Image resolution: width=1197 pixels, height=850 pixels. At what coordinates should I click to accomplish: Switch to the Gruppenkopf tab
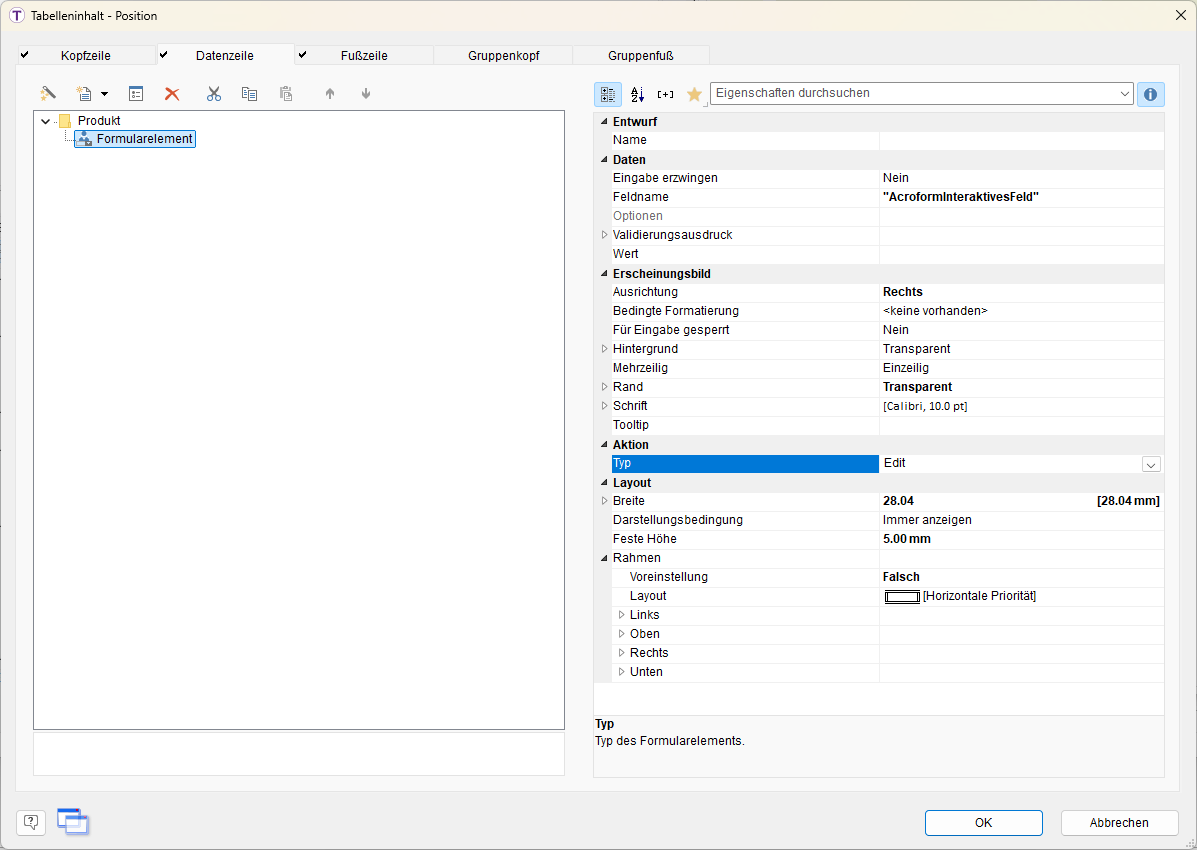(x=504, y=56)
